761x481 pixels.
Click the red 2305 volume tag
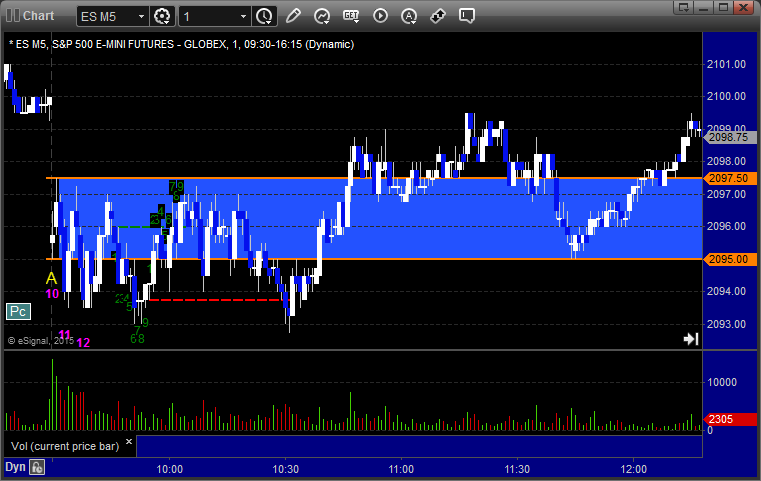coord(729,419)
